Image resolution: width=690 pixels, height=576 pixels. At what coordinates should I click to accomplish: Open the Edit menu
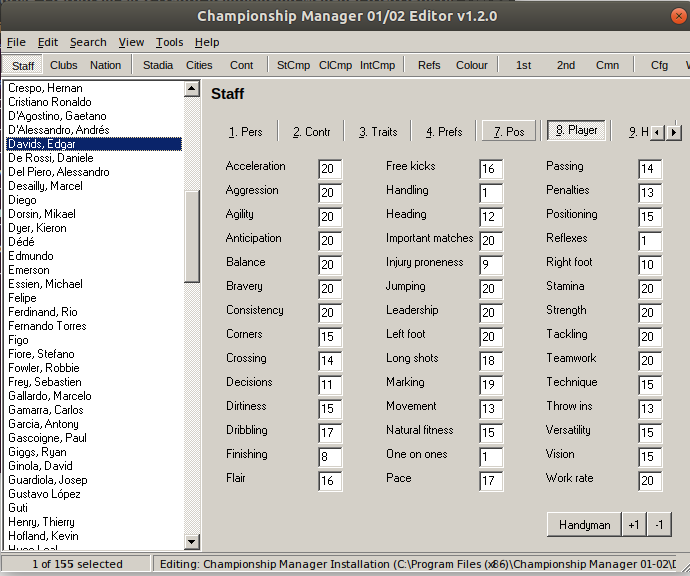48,42
